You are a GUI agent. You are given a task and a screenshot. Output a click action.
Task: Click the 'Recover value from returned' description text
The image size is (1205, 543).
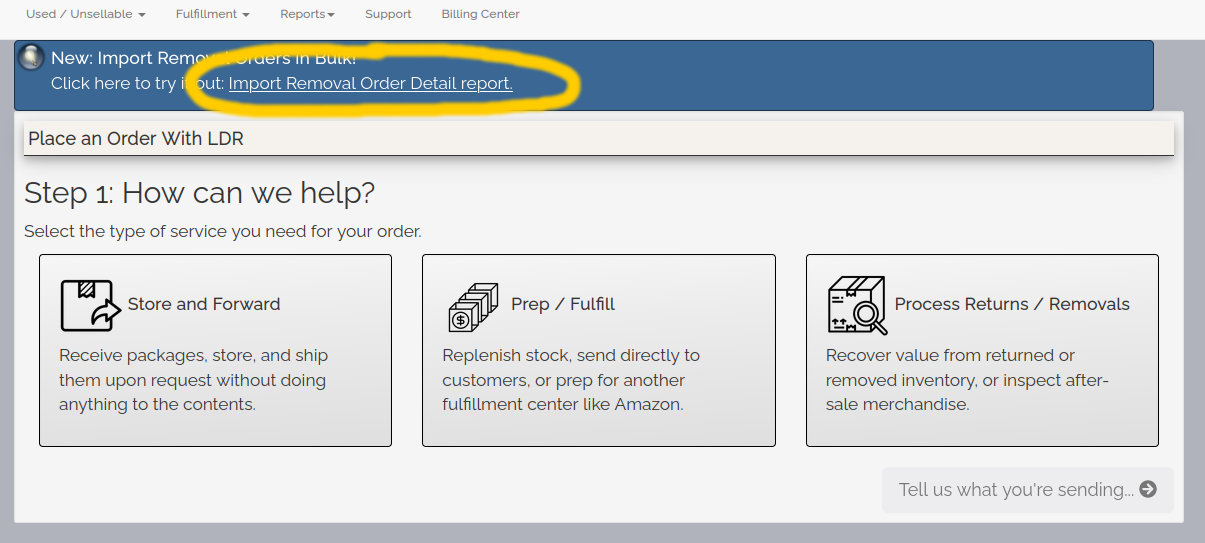pyautogui.click(x=966, y=380)
